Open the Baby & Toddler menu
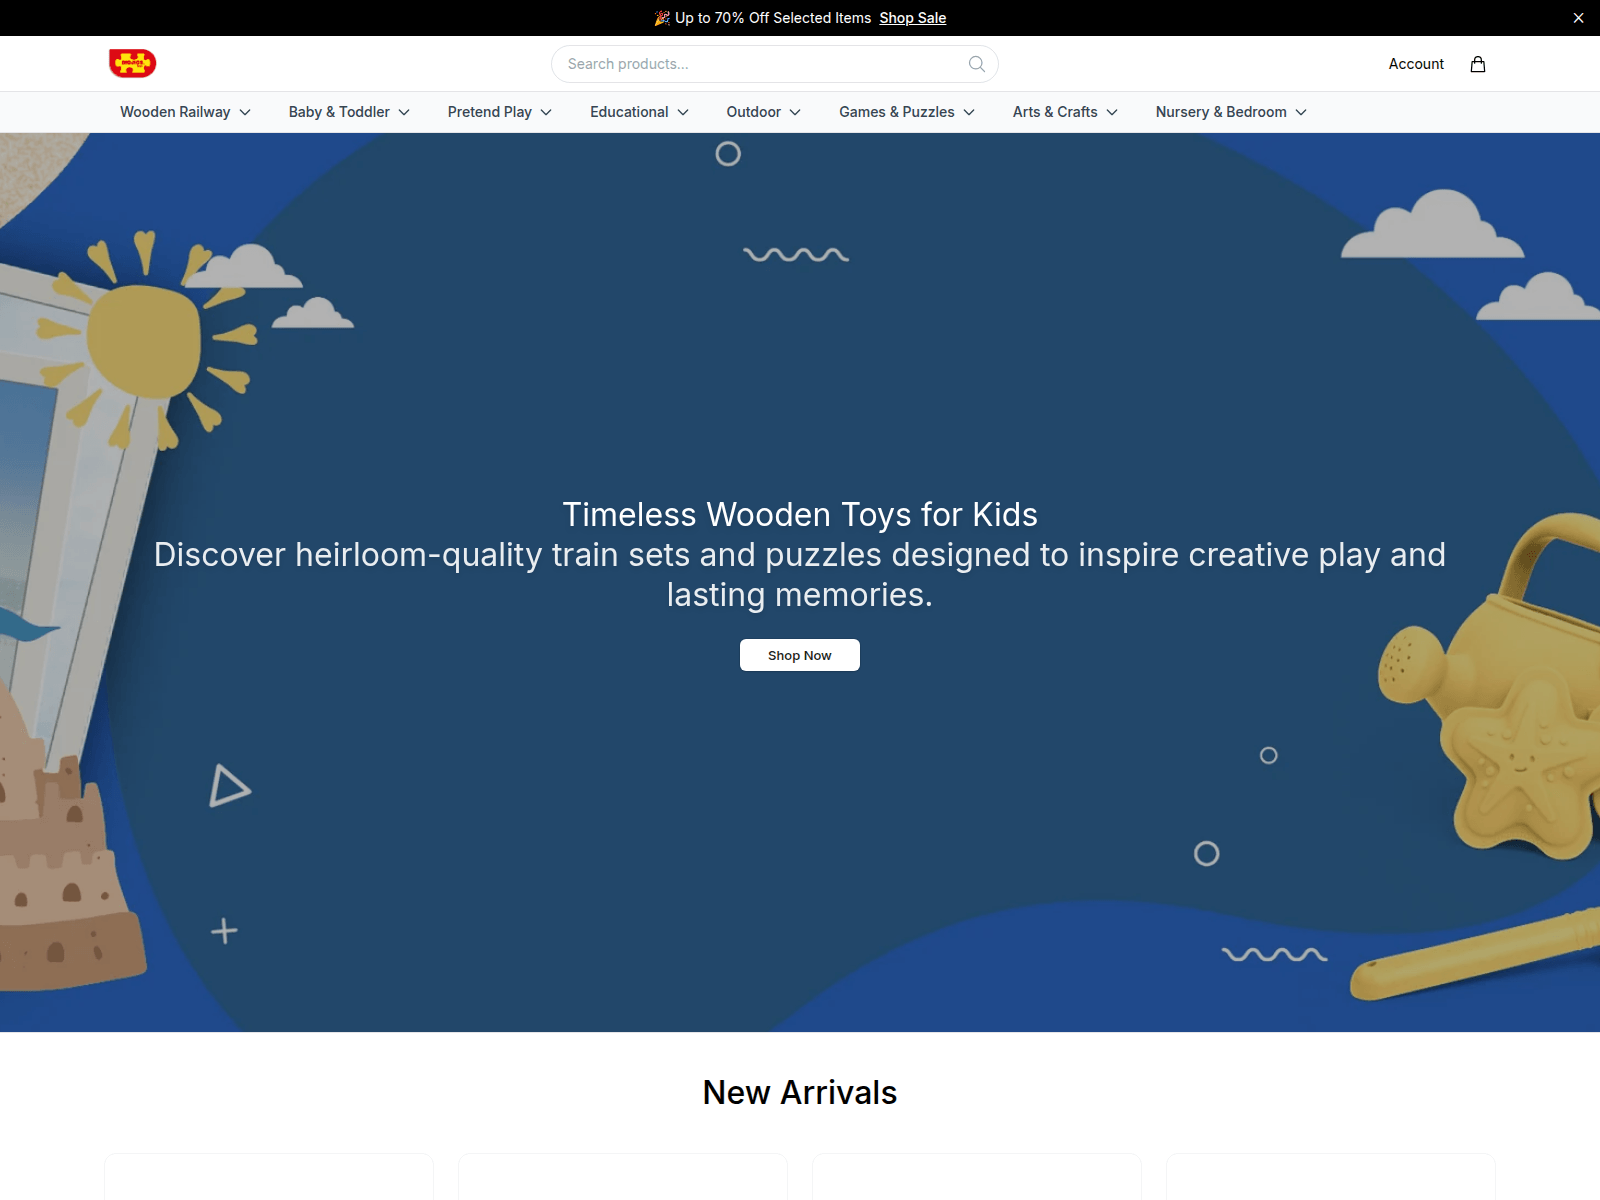The image size is (1600, 1200). (349, 112)
